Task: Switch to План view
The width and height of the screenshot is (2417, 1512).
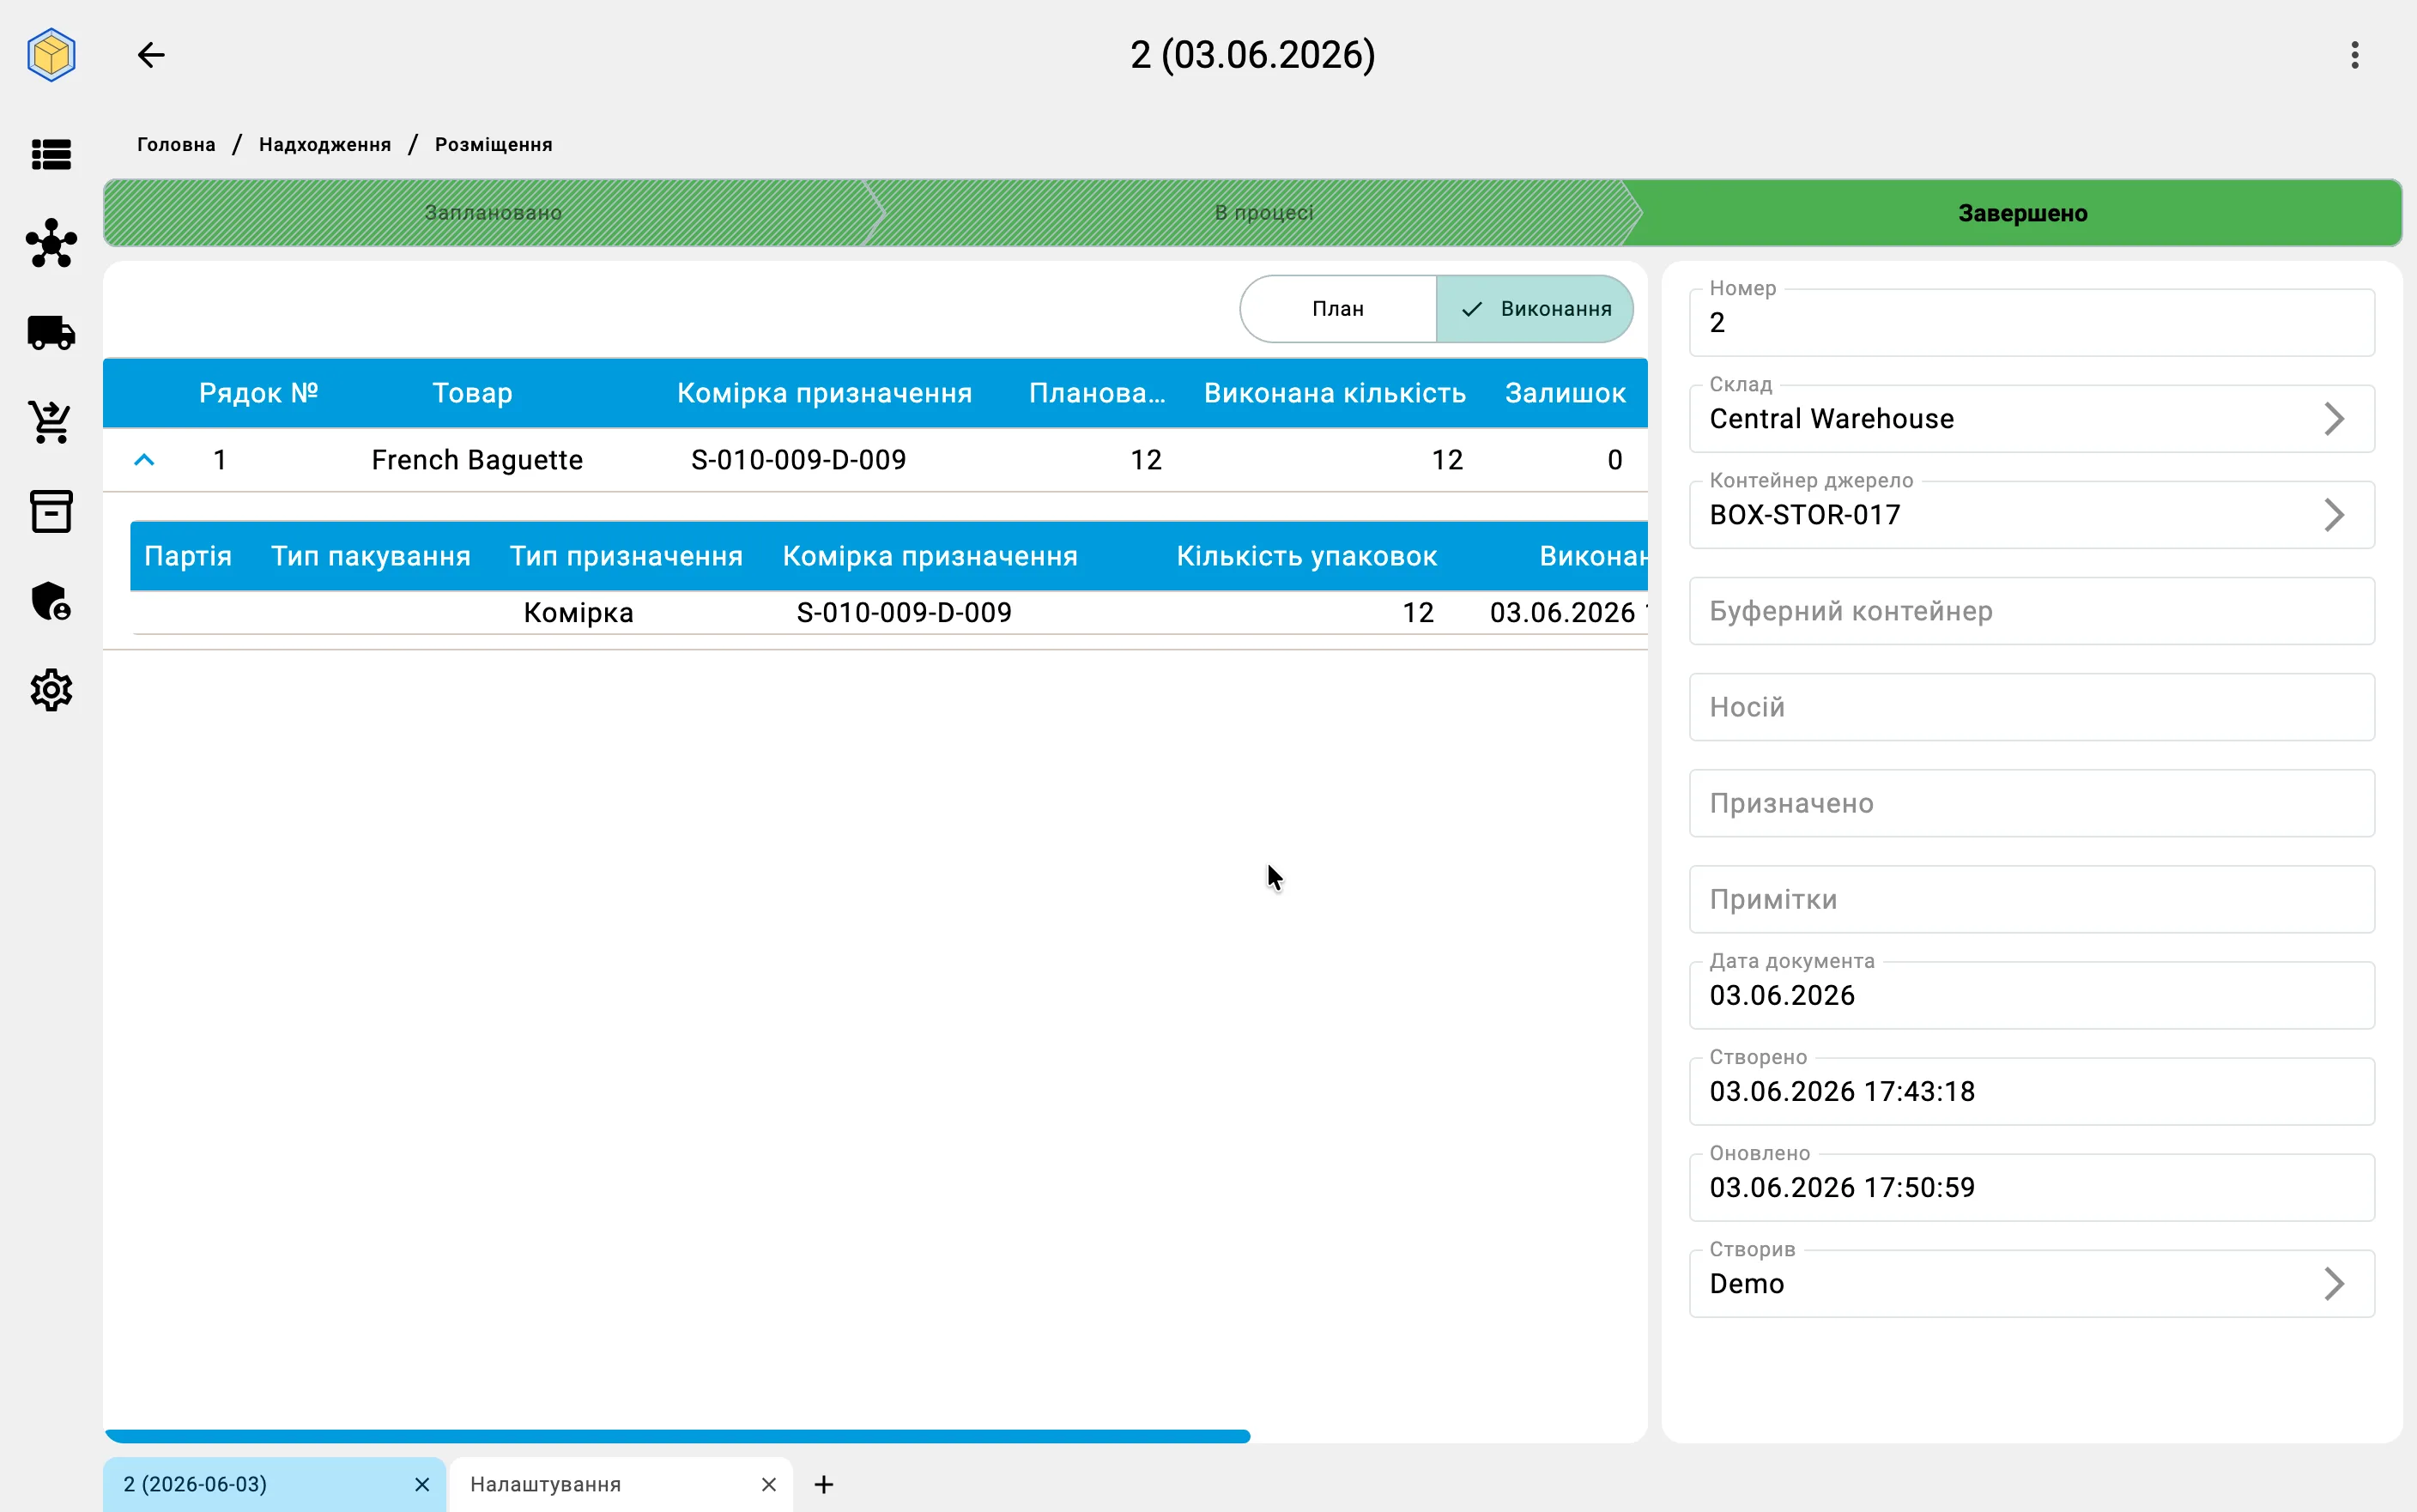Action: point(1338,309)
